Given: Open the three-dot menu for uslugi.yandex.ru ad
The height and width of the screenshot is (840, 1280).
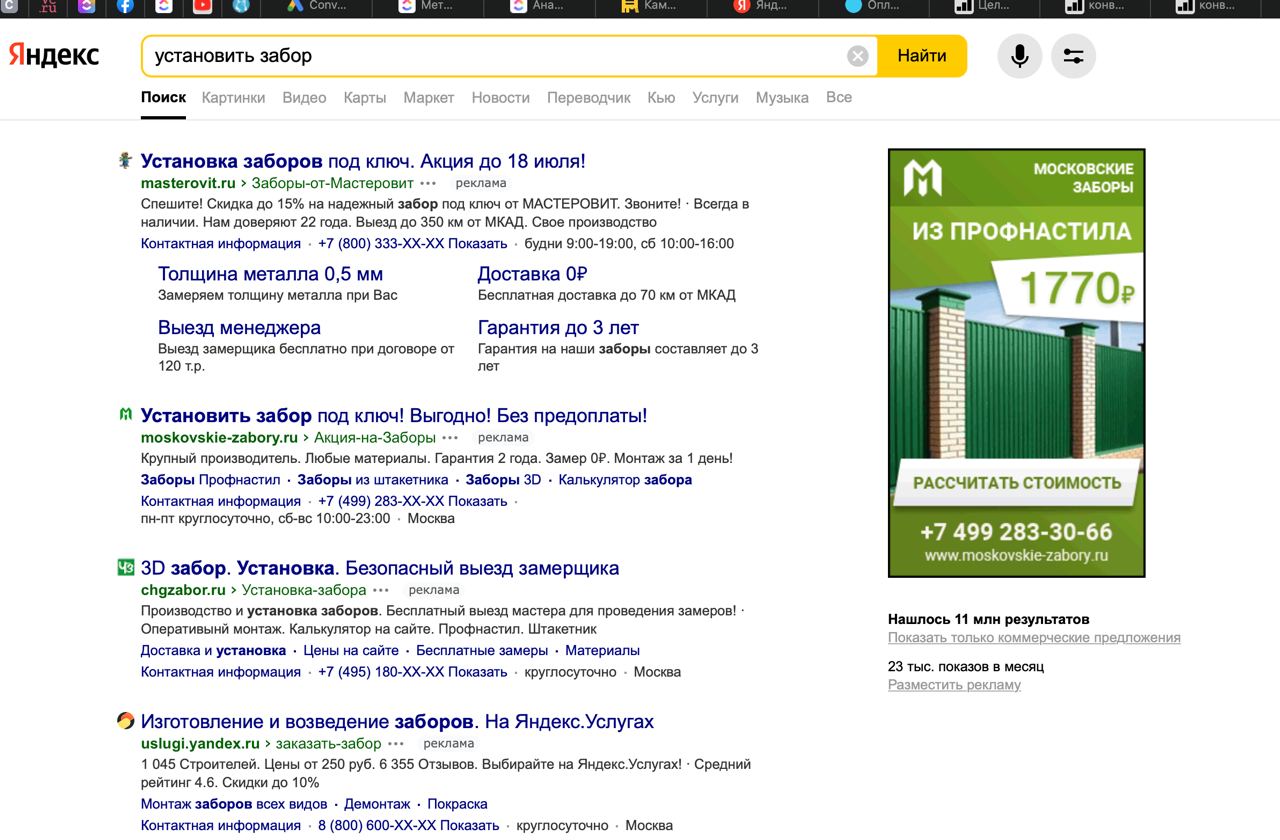Looking at the screenshot, I should point(396,744).
